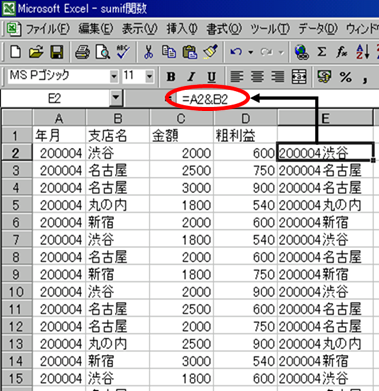This screenshot has width=379, height=391.
Task: Open the font name dropdown
Action: (x=114, y=77)
